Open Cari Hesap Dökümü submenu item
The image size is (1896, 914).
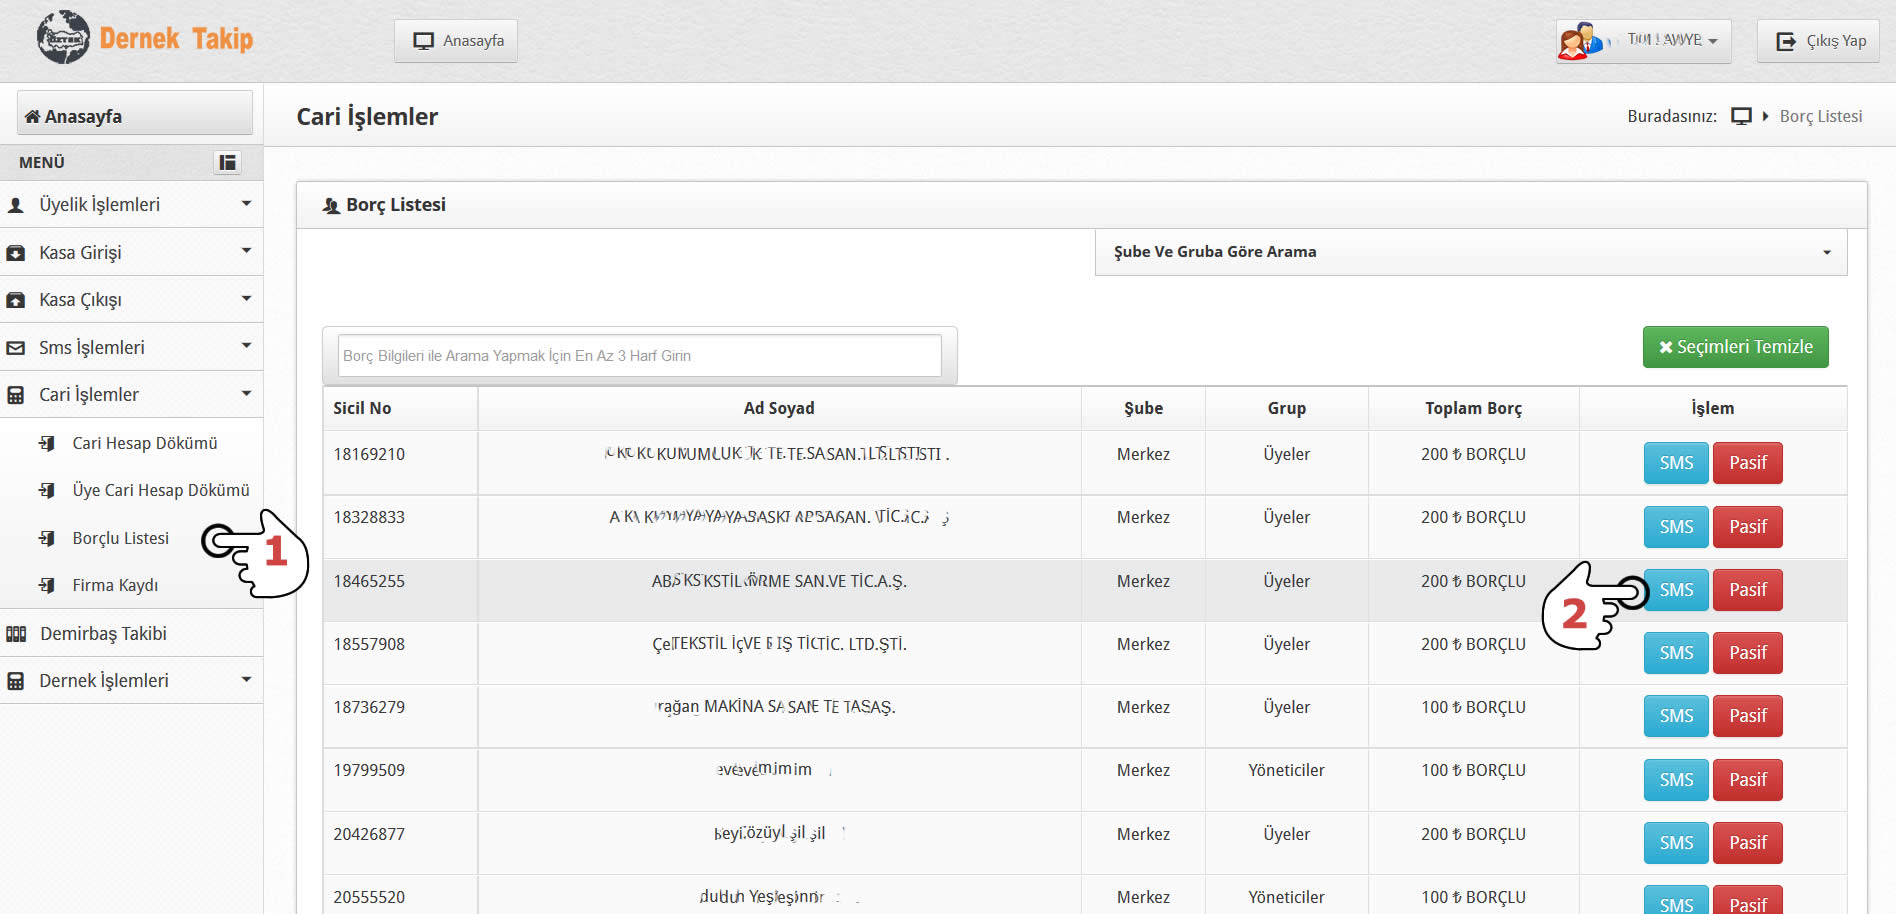click(144, 443)
